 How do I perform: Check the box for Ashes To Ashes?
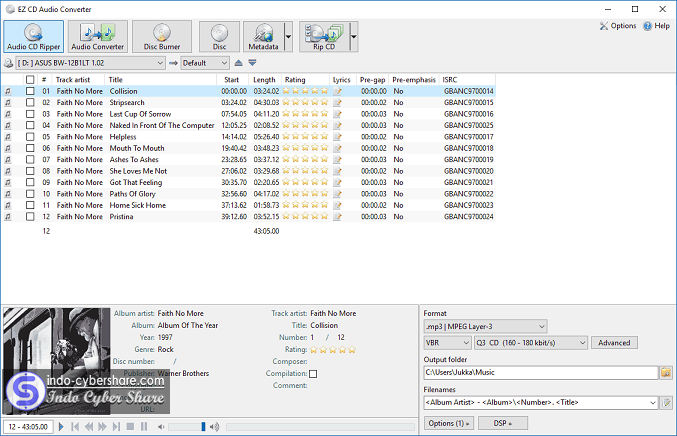pyautogui.click(x=30, y=159)
